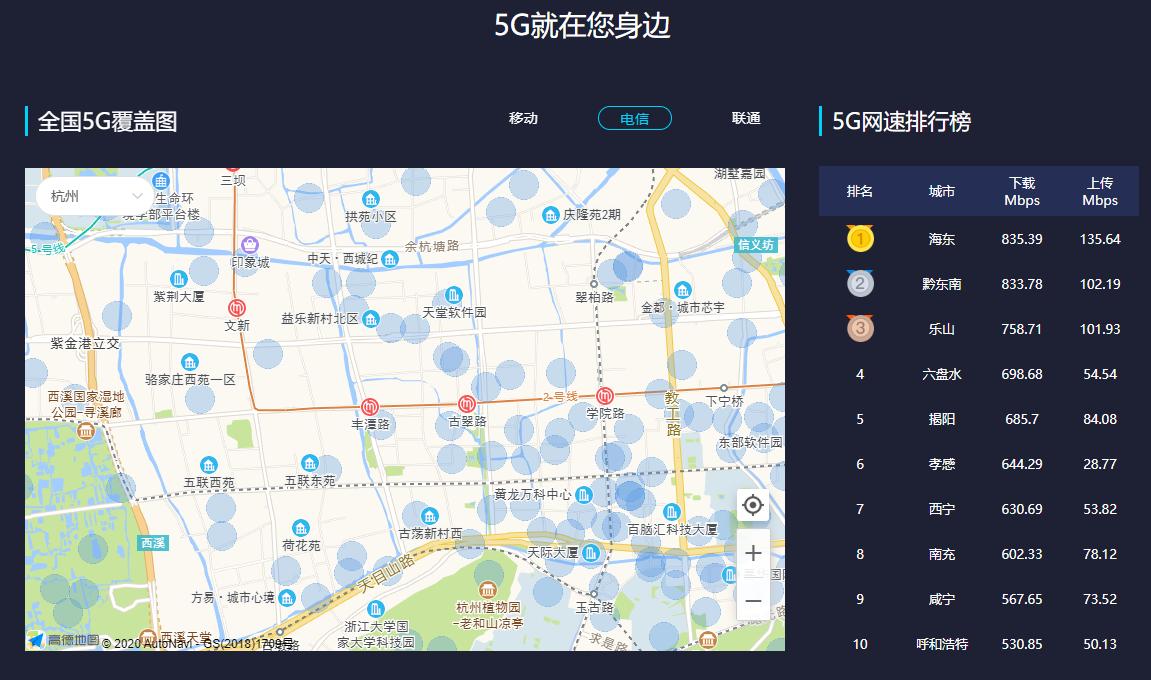Click the city name 乐山
The image size is (1151, 680).
click(942, 329)
